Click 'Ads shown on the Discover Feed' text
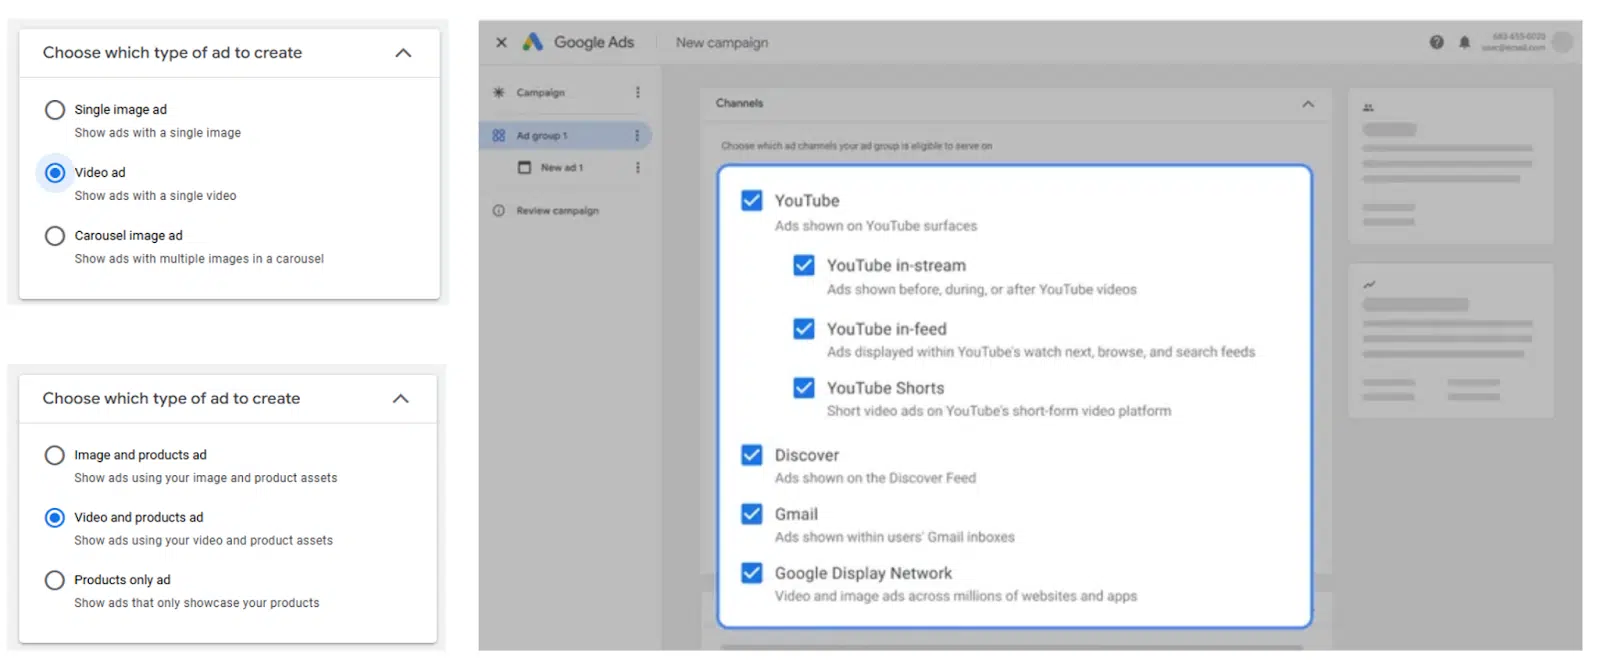1600x664 pixels. point(875,478)
